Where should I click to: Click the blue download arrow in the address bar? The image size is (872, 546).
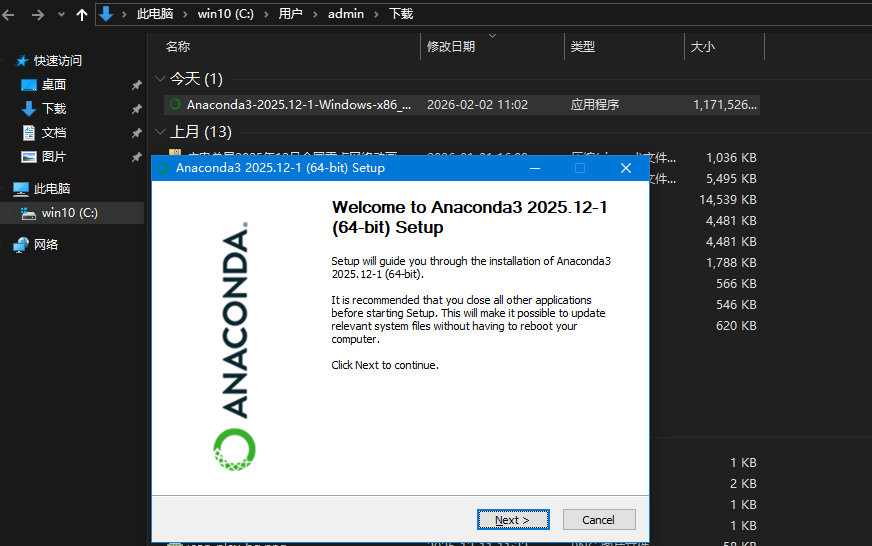[106, 14]
